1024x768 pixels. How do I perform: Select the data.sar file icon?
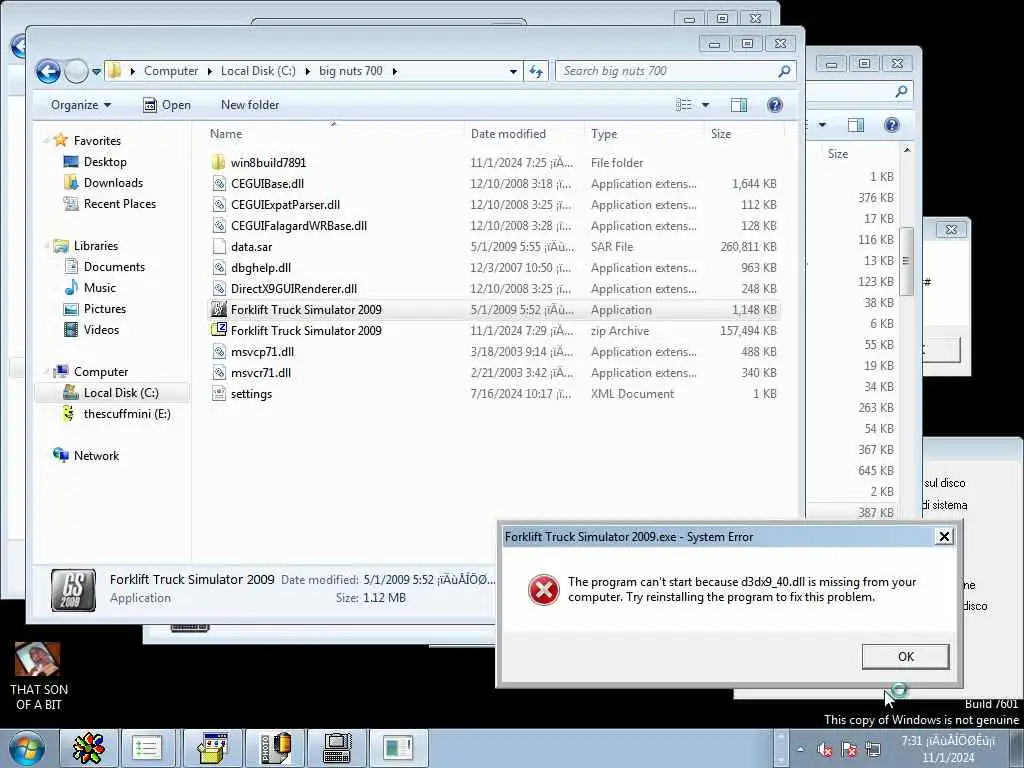pyautogui.click(x=219, y=247)
